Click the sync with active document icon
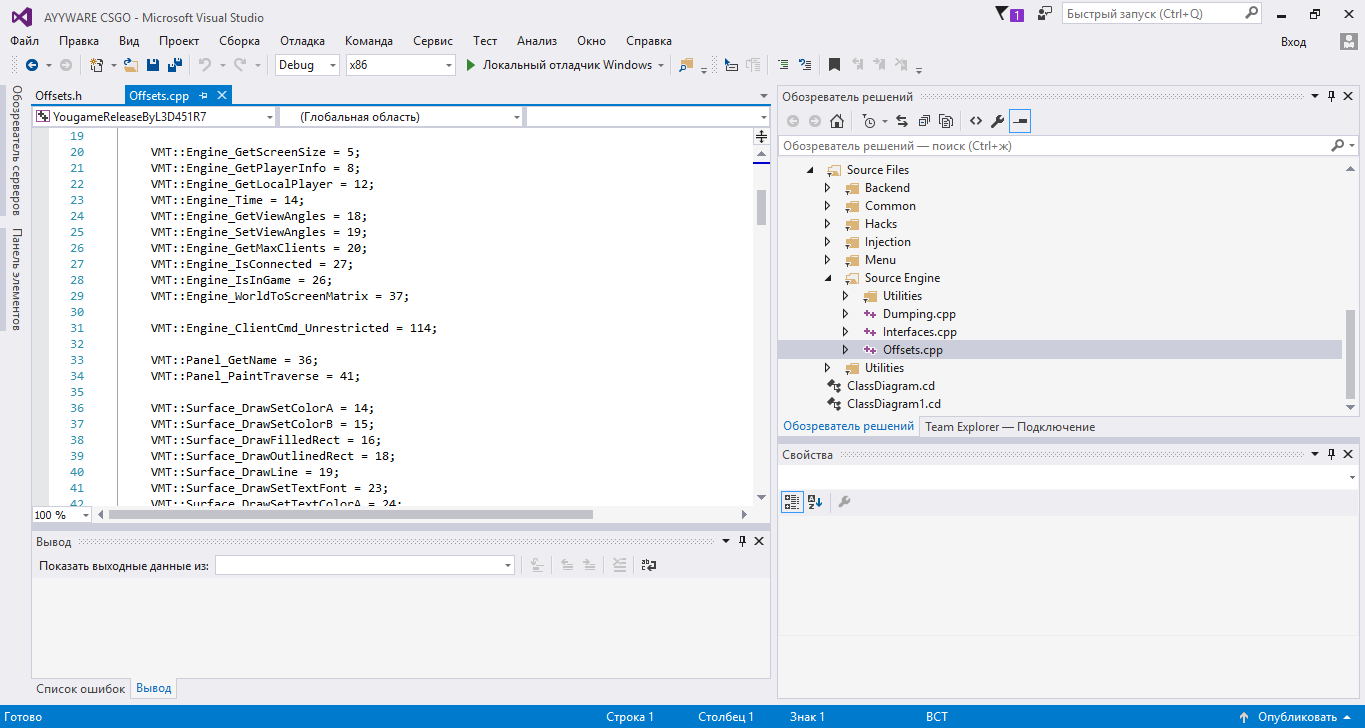 901,122
